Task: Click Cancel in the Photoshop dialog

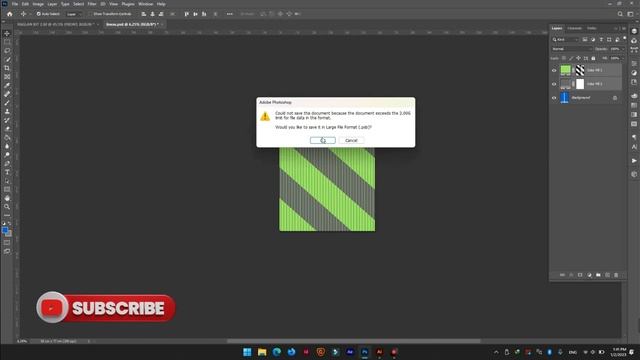Action: click(351, 140)
